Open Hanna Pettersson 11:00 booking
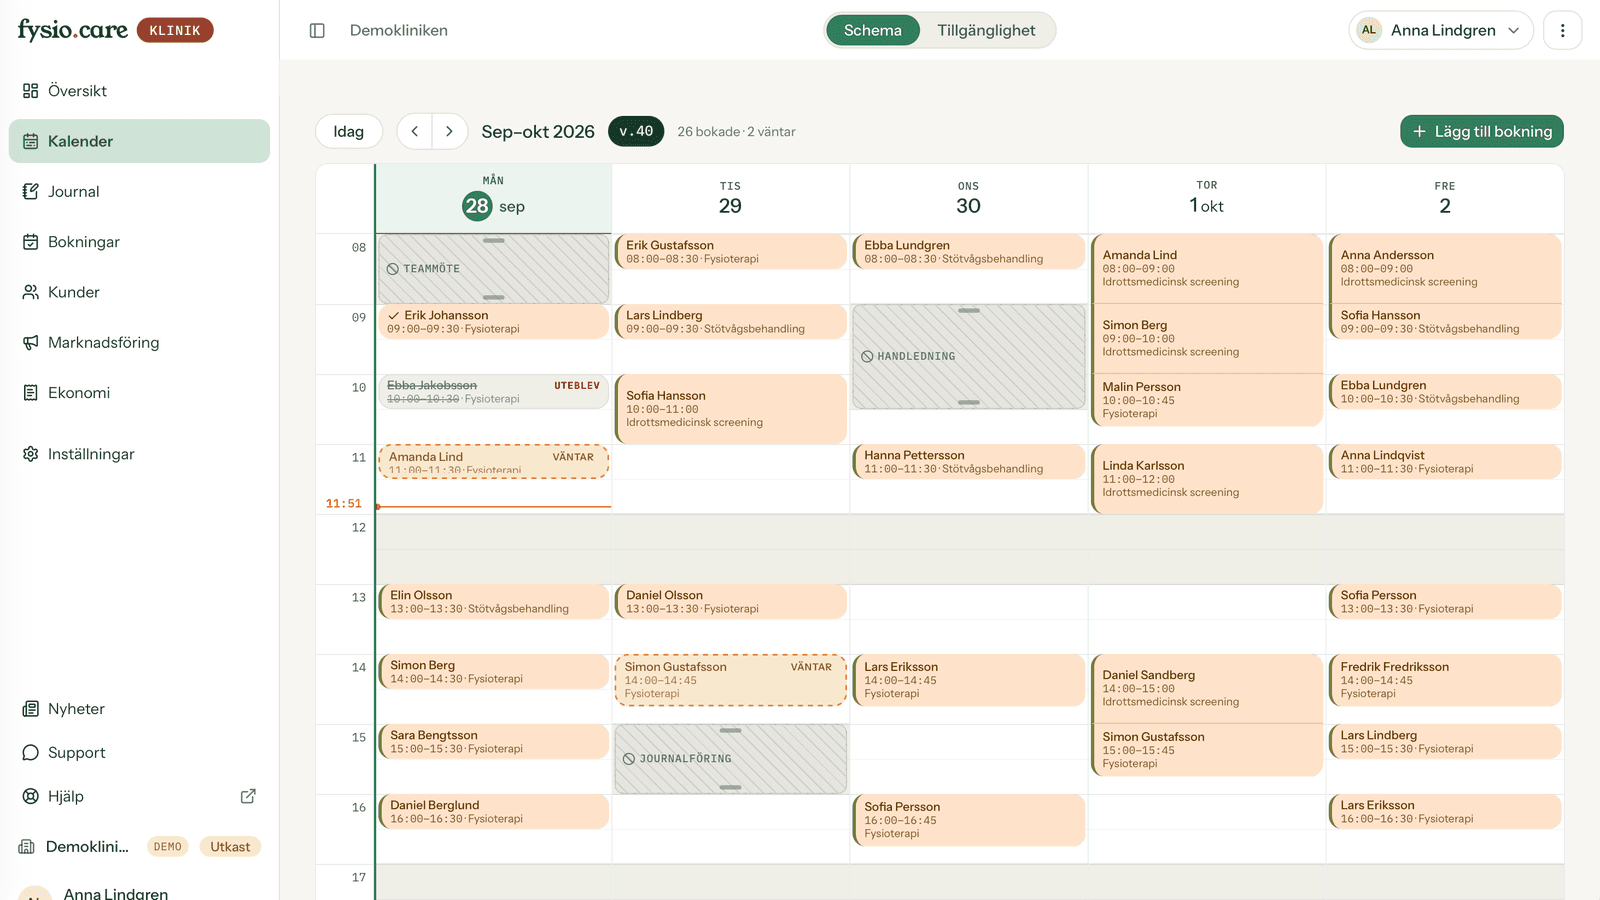 [968, 462]
